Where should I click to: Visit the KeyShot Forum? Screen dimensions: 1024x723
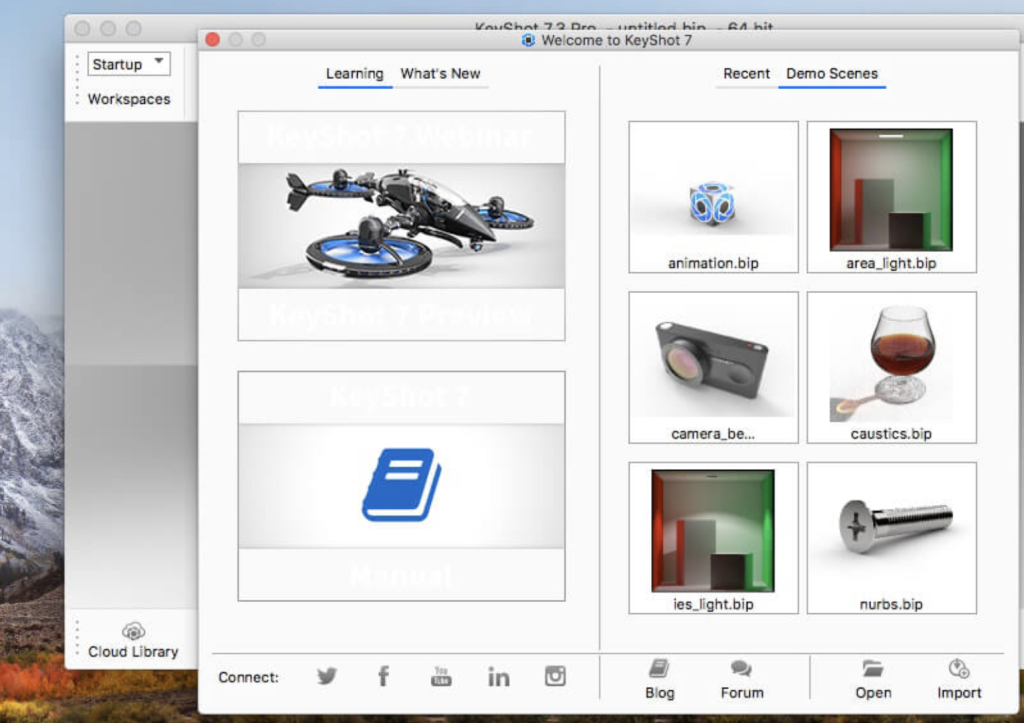point(742,679)
